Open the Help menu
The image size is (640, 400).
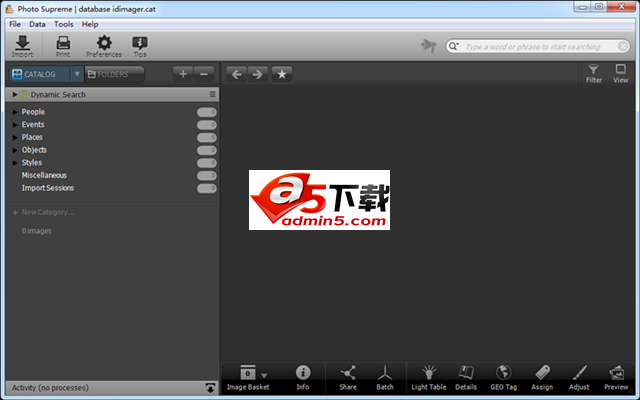(x=90, y=24)
